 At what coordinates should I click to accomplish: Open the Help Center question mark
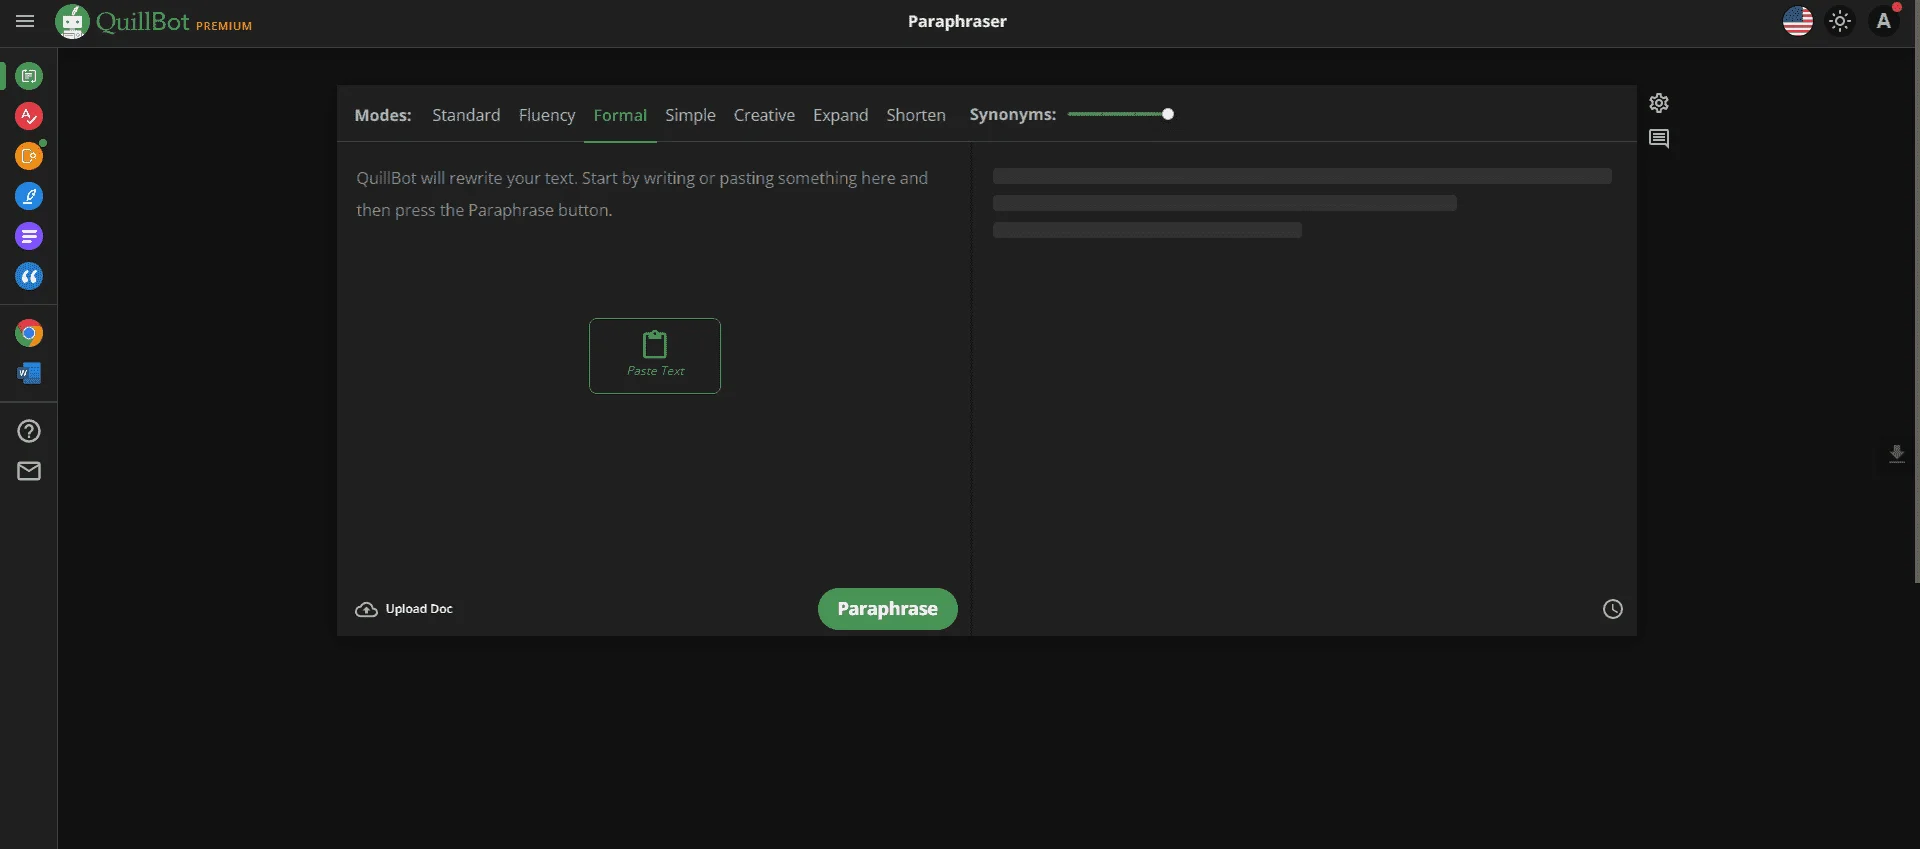29,431
